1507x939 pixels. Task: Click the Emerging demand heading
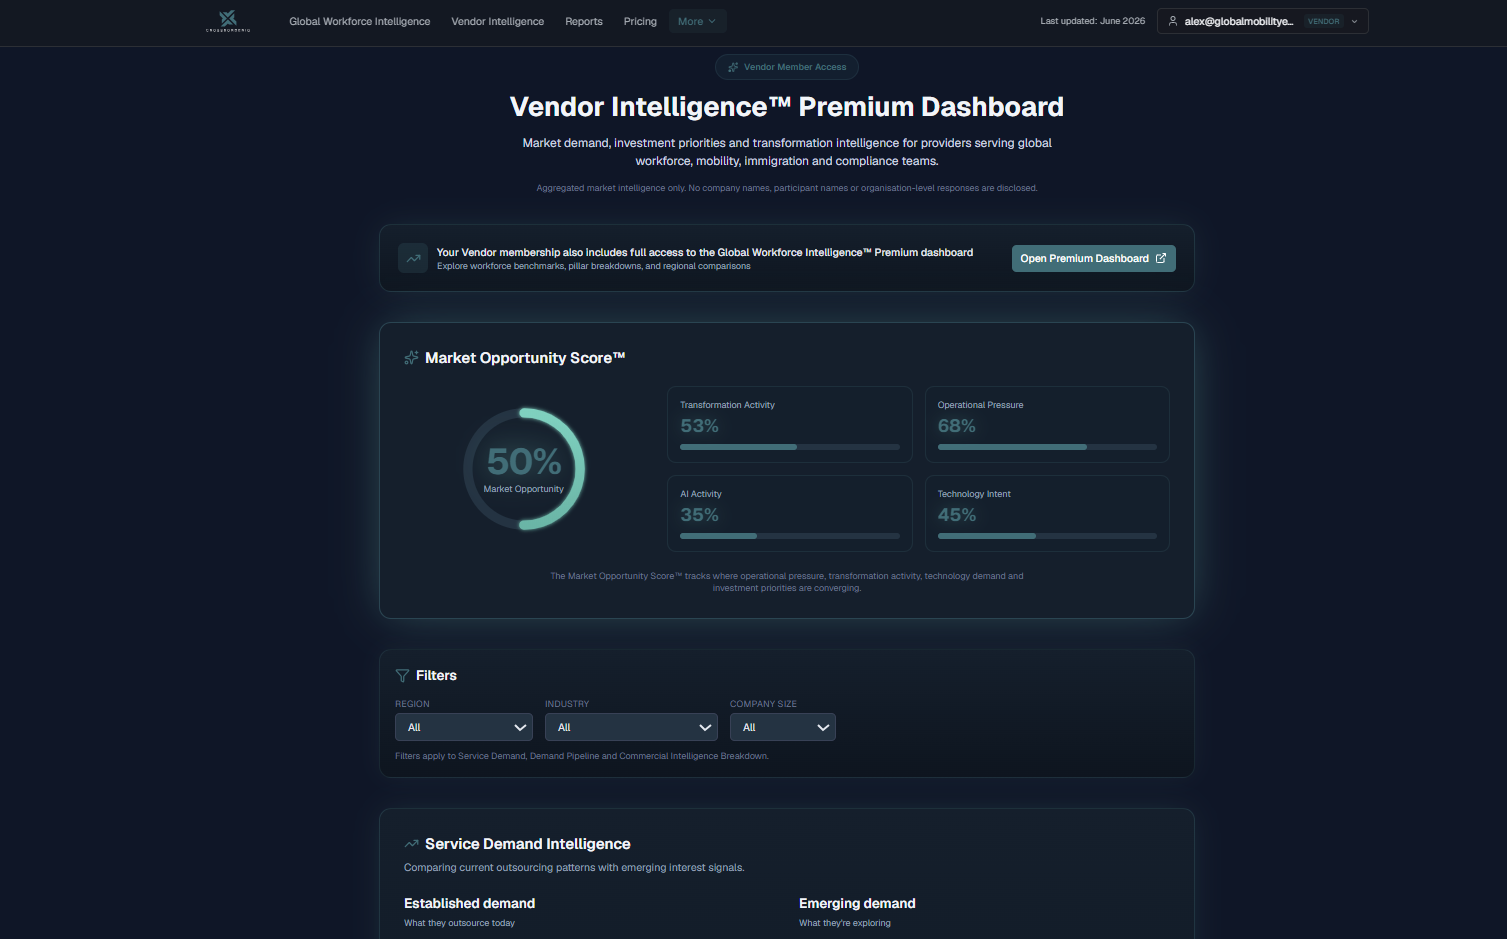tap(857, 903)
